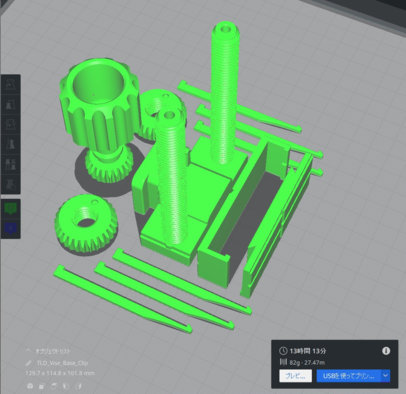Image resolution: width=406 pixels, height=394 pixels.
Task: Click the print via USB button
Action: [x=348, y=376]
